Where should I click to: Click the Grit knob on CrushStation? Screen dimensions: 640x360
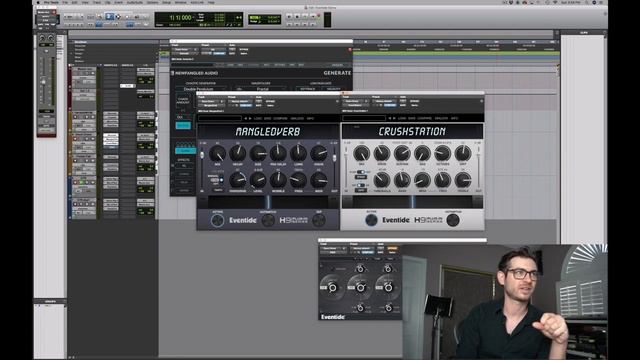click(x=463, y=153)
